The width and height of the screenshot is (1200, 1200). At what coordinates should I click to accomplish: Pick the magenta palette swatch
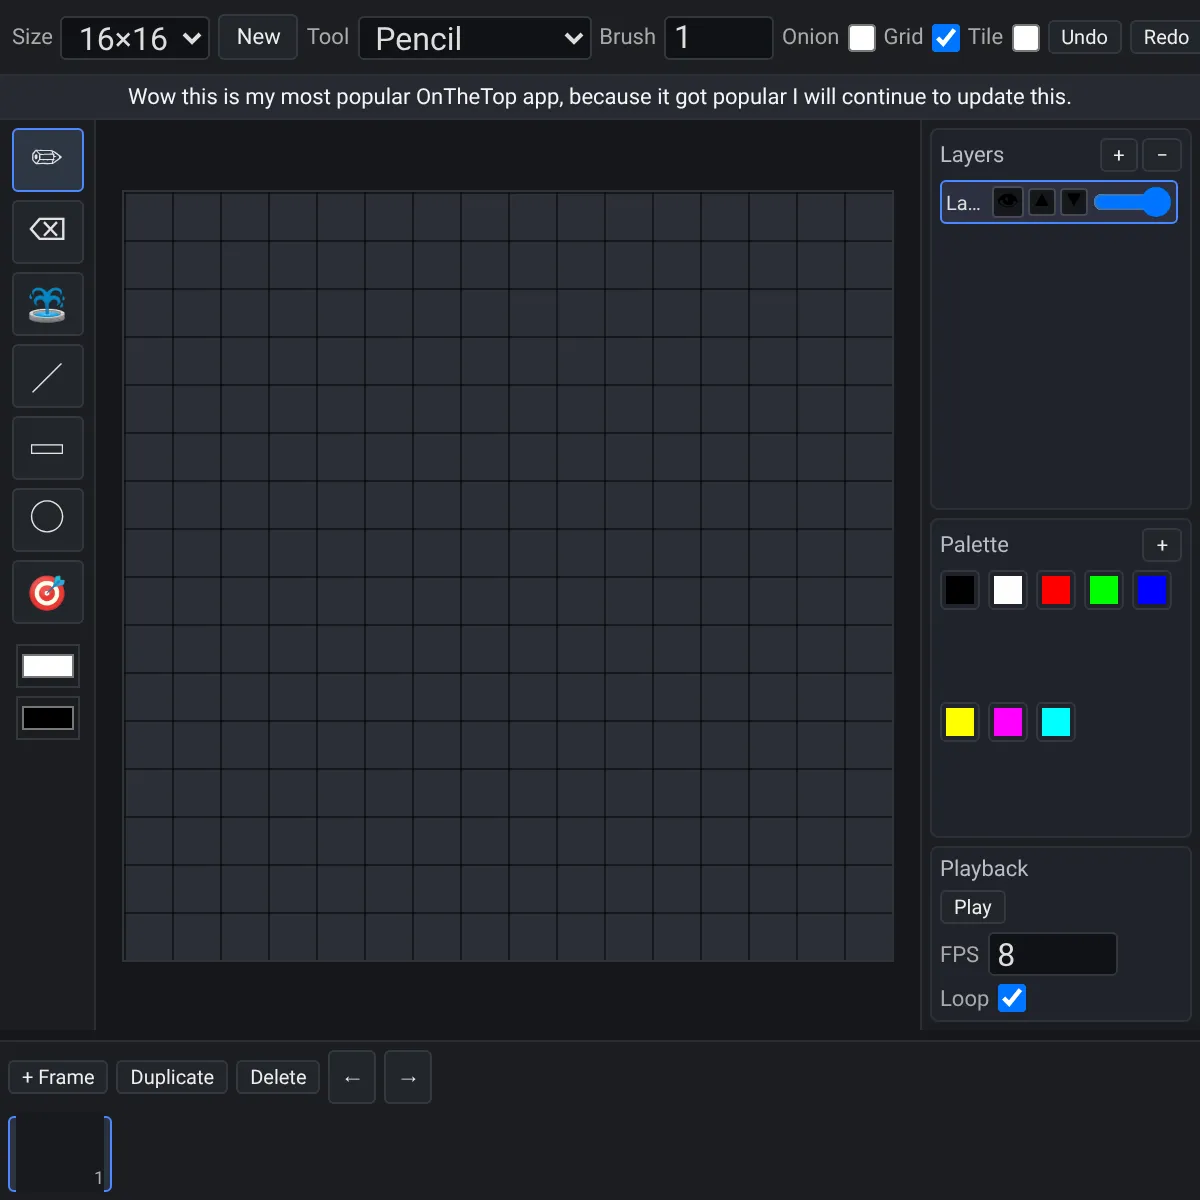[1008, 722]
